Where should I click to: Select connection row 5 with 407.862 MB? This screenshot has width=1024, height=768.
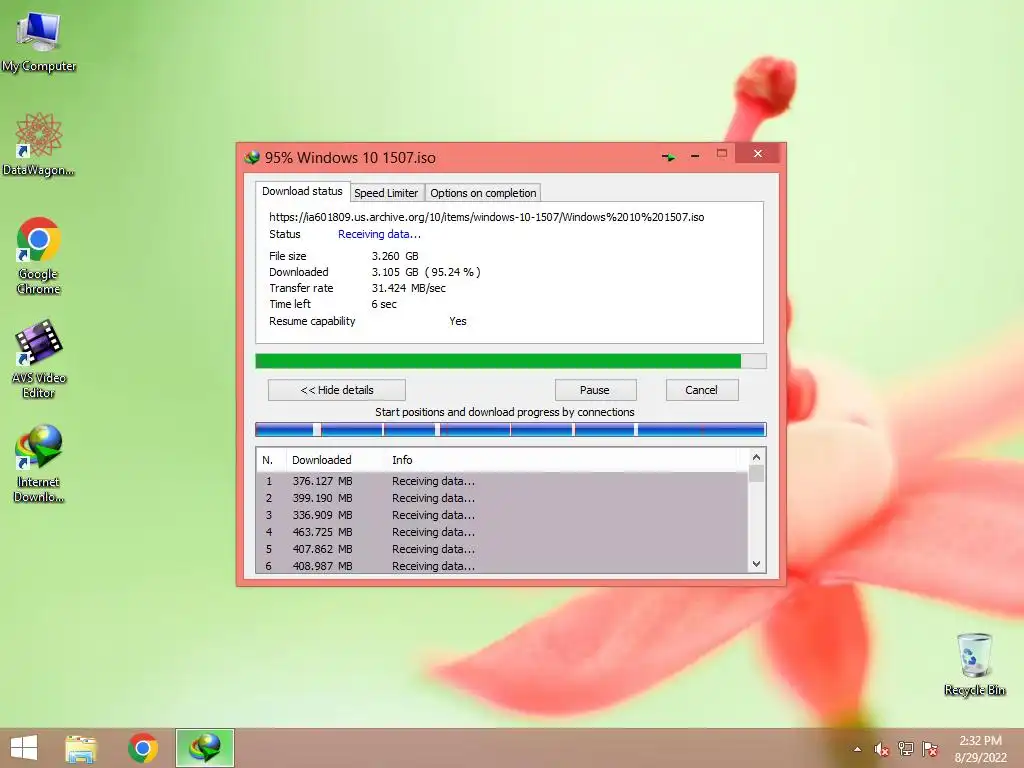502,549
